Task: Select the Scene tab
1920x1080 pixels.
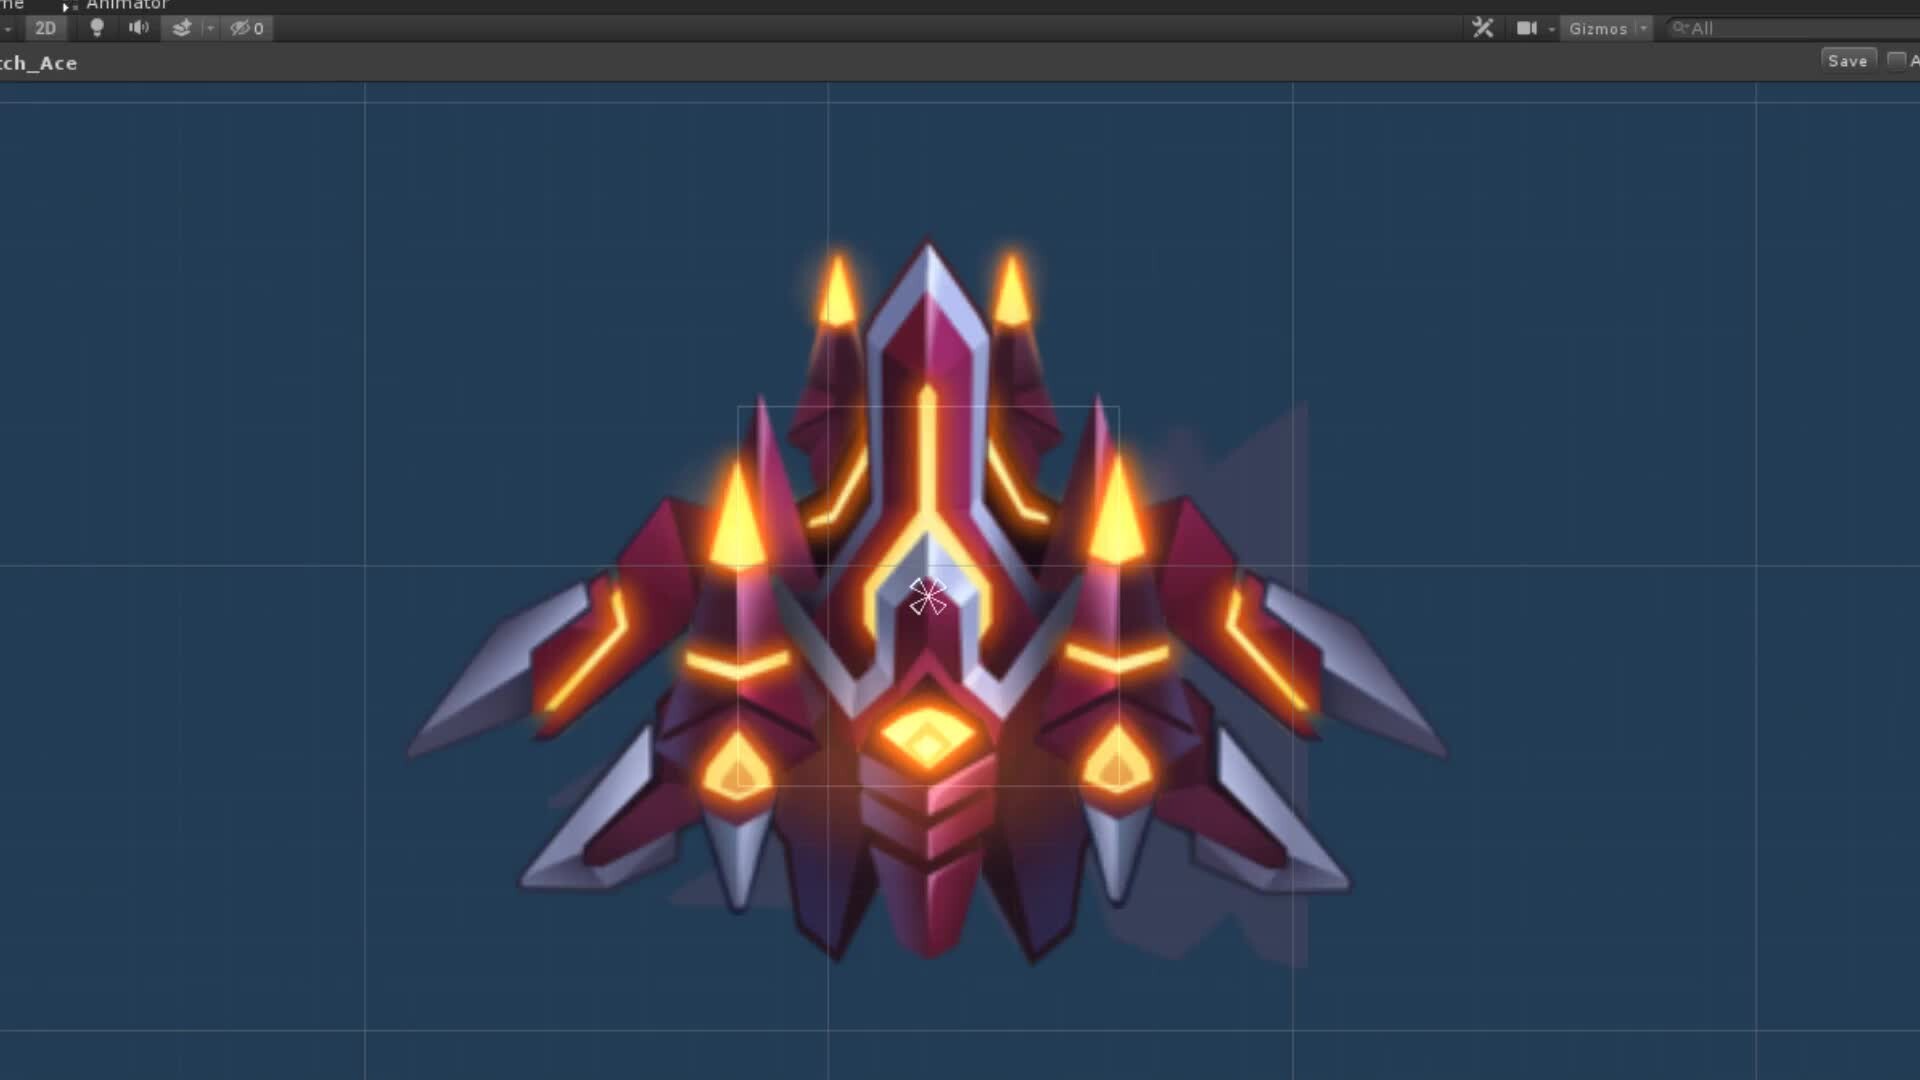Action: tap(10, 5)
